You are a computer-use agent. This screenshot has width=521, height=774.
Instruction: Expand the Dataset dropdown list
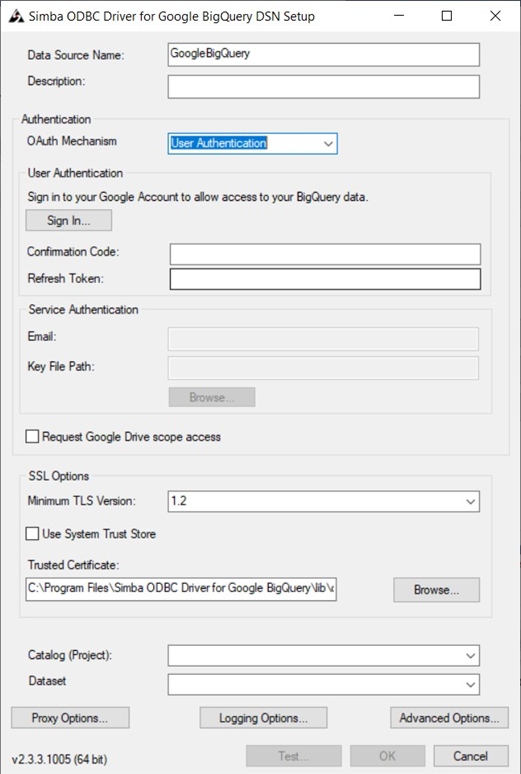[323, 684]
